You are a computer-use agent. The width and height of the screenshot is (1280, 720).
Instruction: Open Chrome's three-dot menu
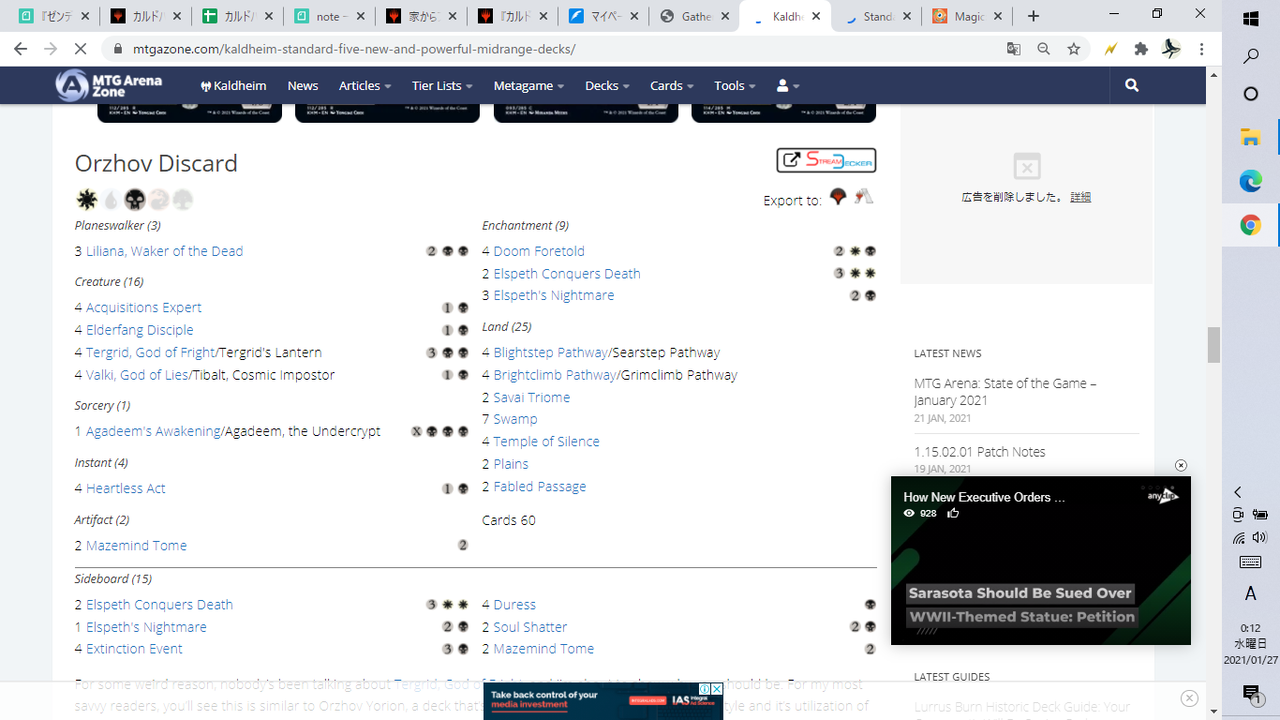(1201, 49)
